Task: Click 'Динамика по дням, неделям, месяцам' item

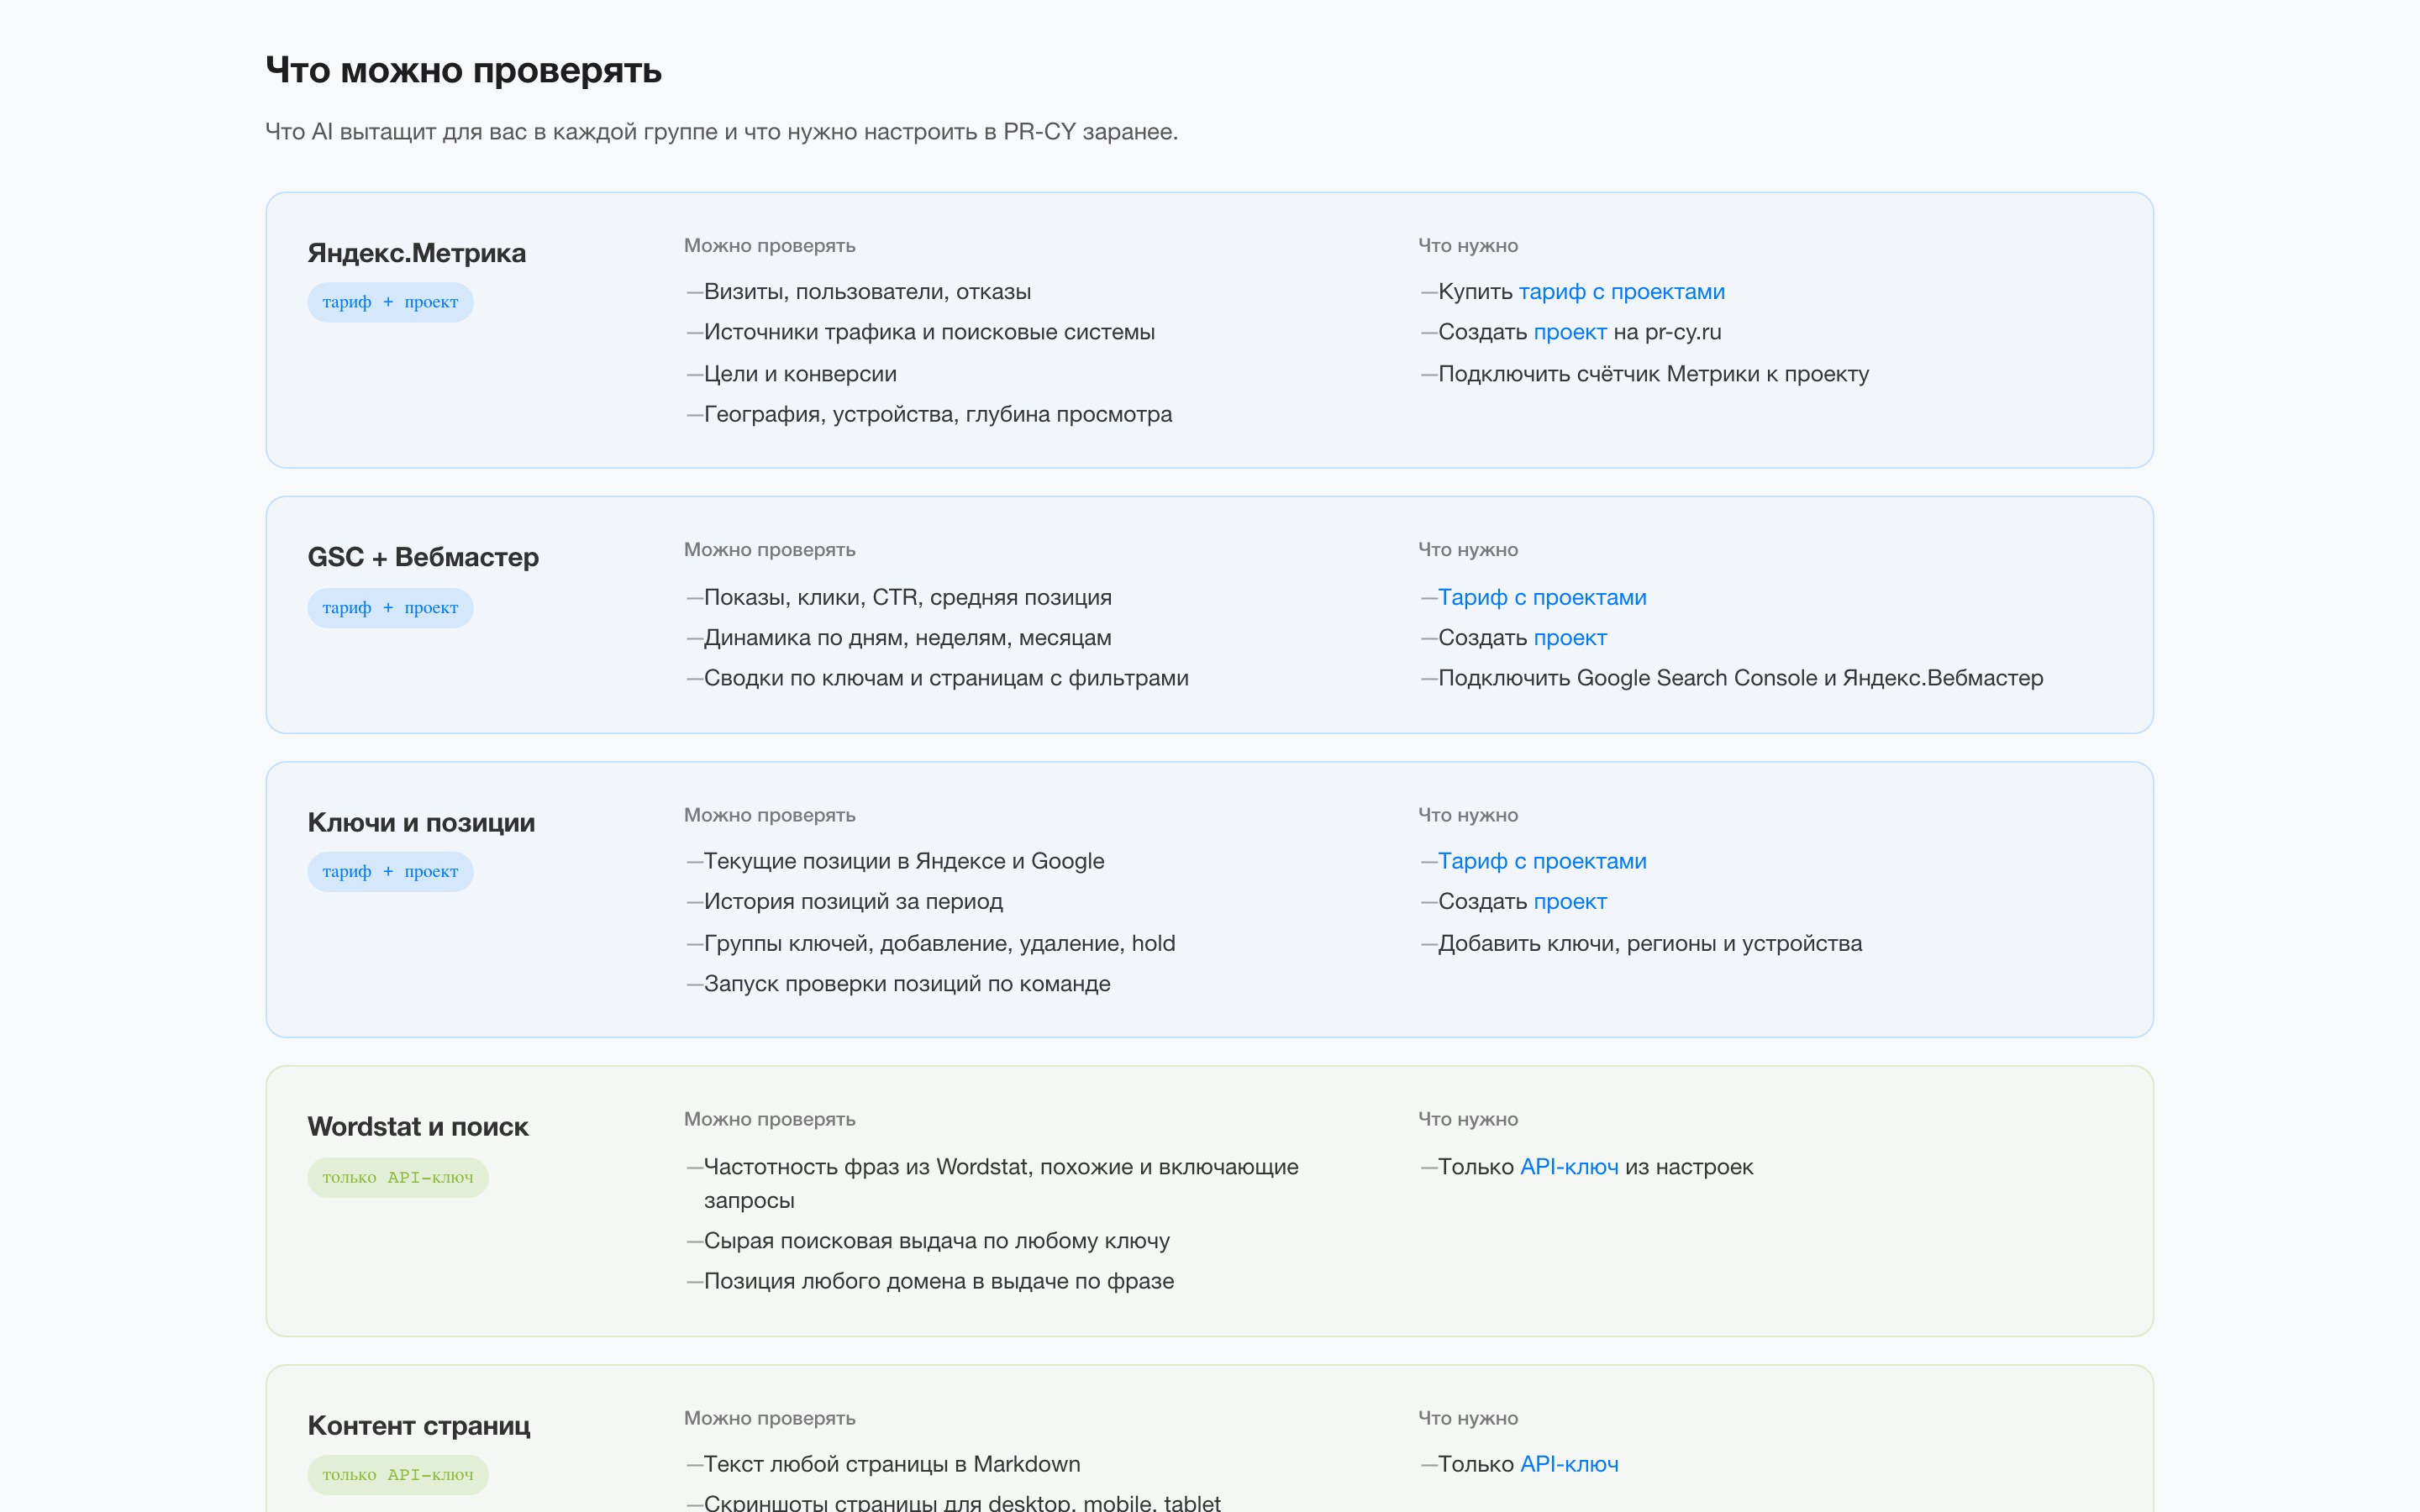Action: click(908, 638)
